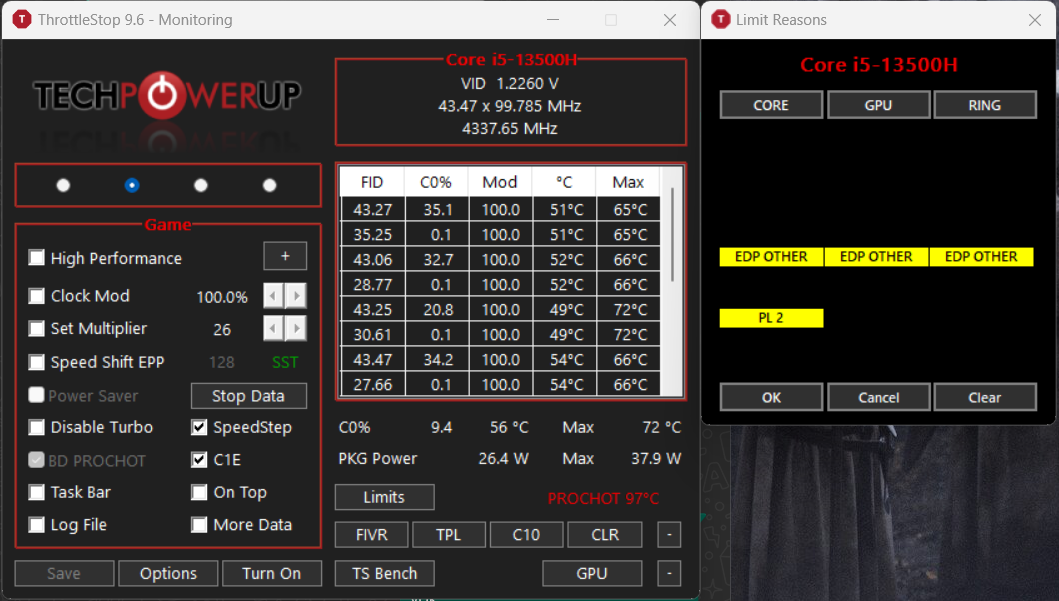This screenshot has height=601, width=1059.
Task: Increase Set Multiplier with right arrow
Action: [x=296, y=329]
